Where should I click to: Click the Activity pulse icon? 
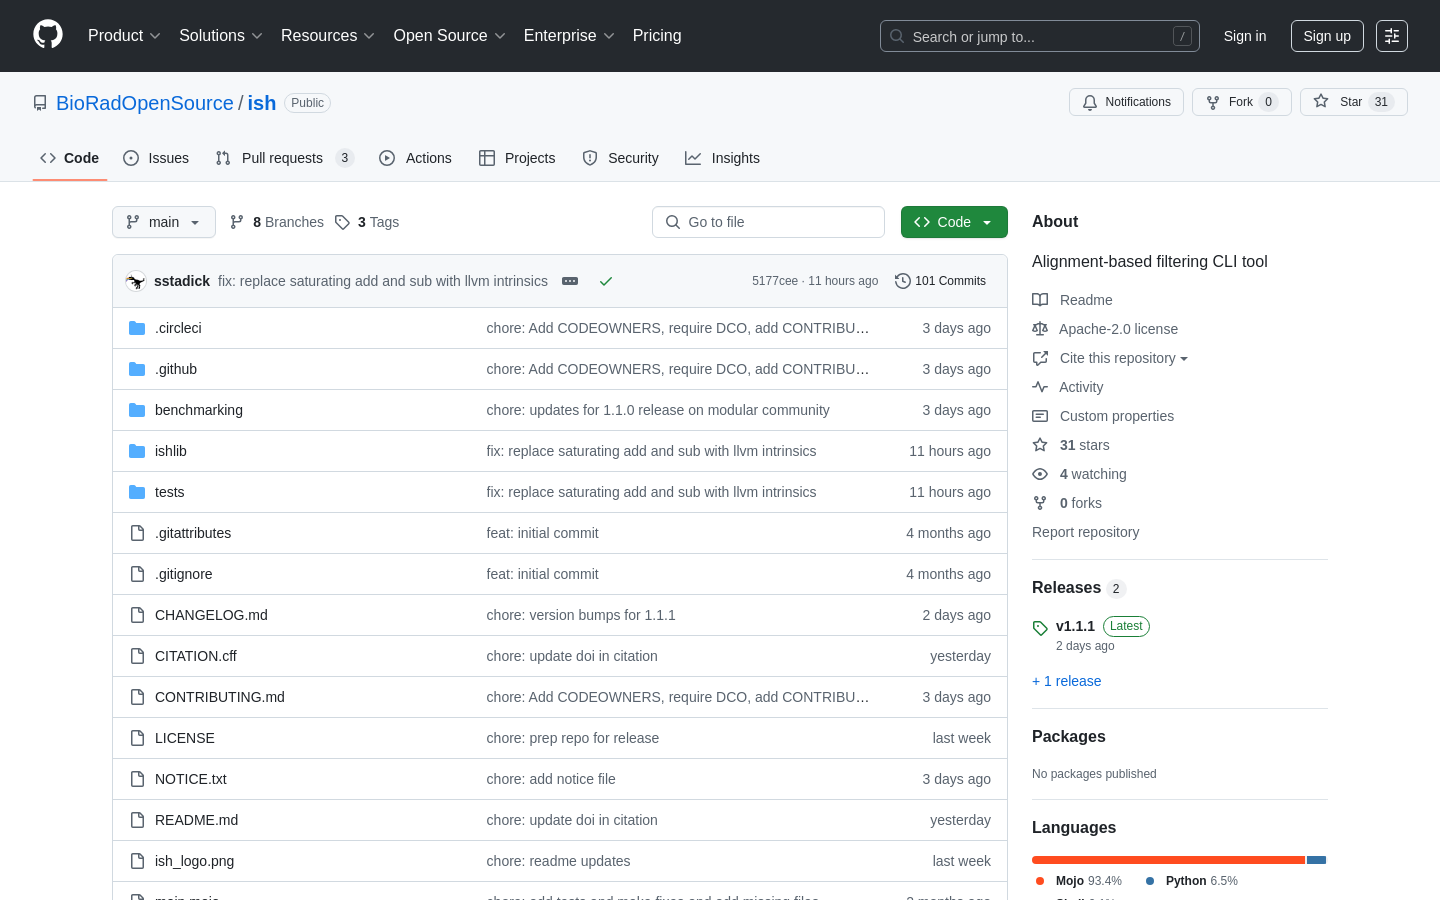tap(1040, 387)
